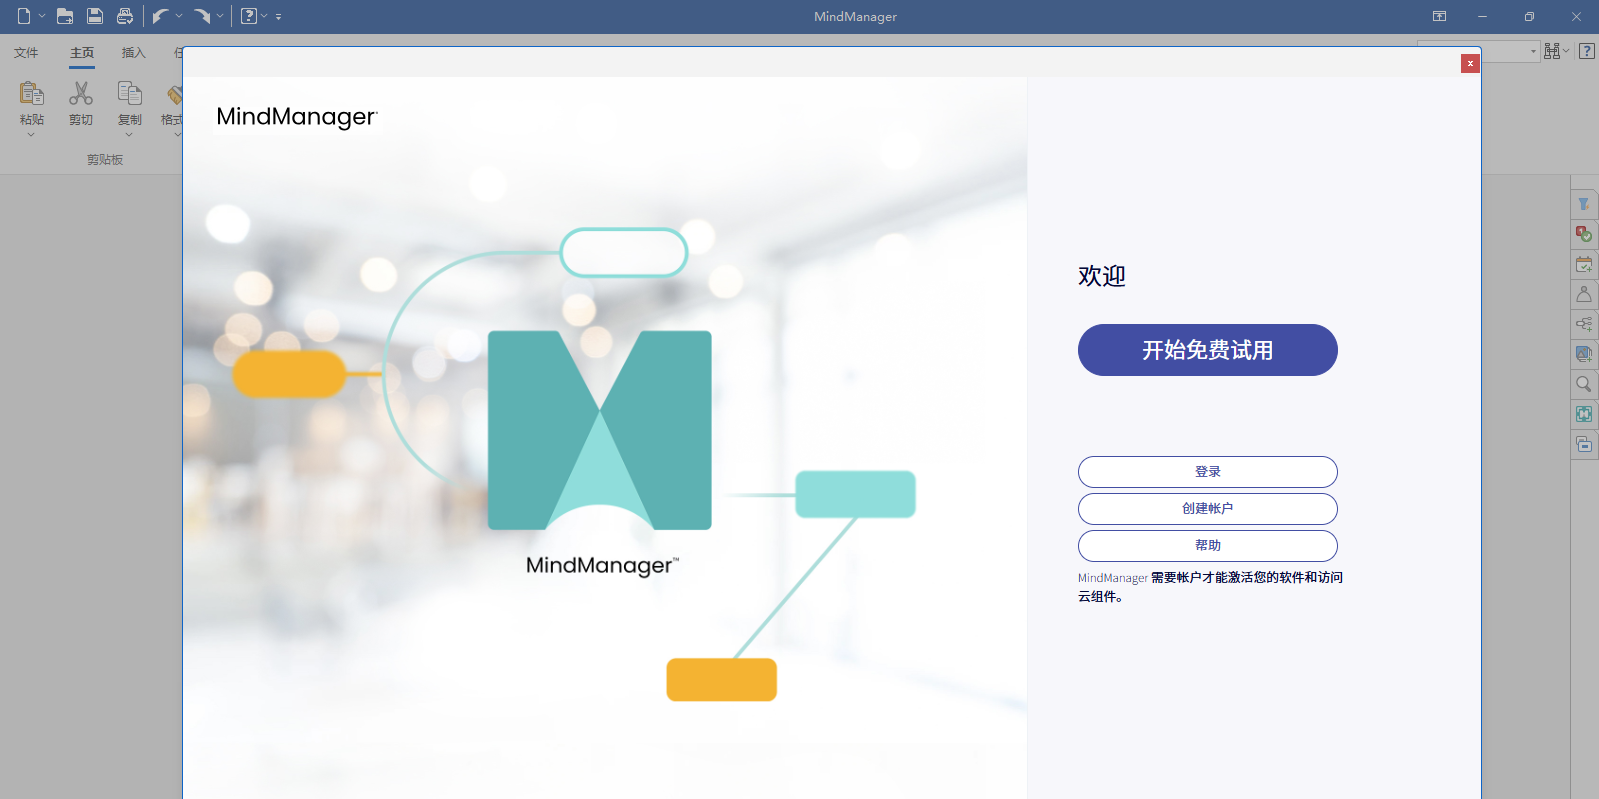Click the funnel filter icon in right sidebar
Viewport: 1599px width, 799px height.
click(1584, 204)
